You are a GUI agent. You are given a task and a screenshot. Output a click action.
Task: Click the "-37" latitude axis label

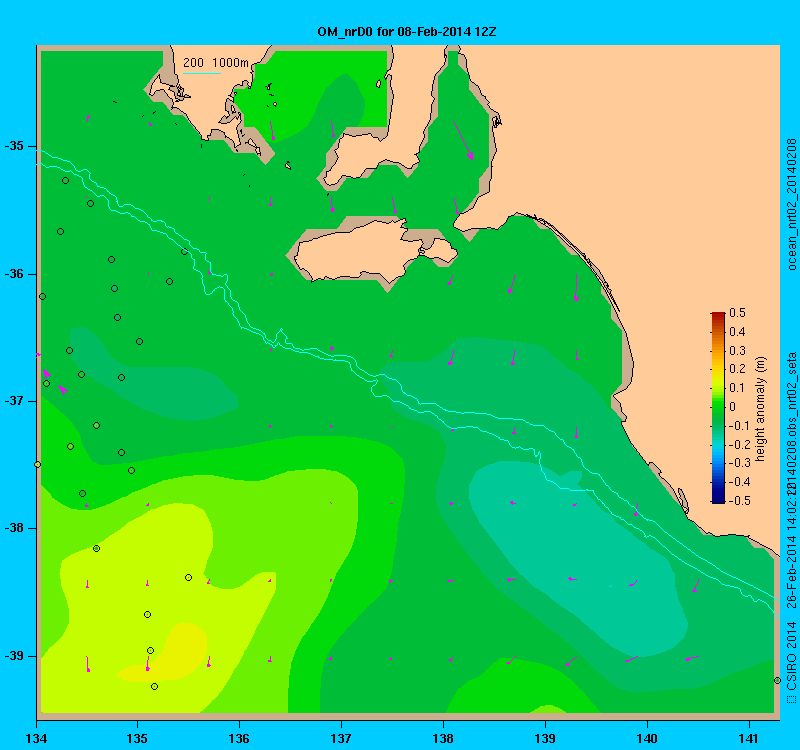[x=14, y=401]
